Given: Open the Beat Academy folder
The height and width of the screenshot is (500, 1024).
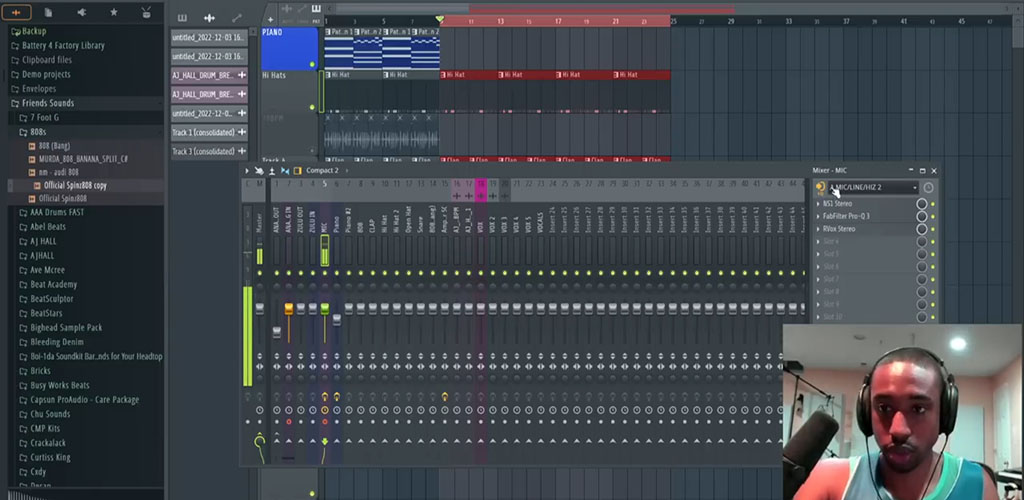Looking at the screenshot, I should (53, 285).
